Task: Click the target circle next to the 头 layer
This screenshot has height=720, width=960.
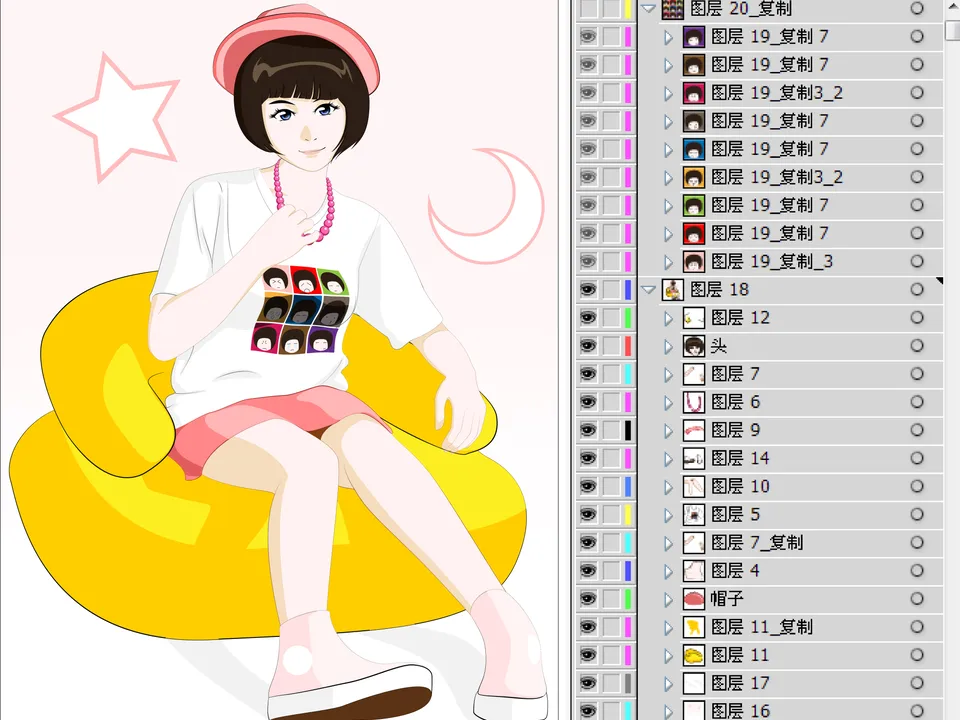Action: tap(917, 345)
